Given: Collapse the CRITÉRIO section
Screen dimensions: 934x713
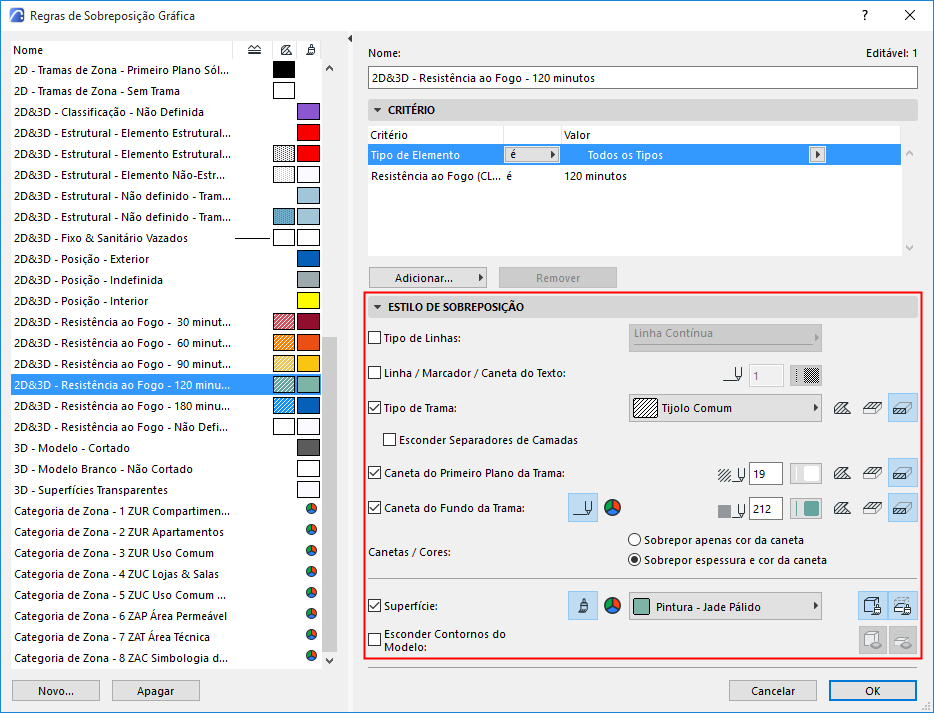Looking at the screenshot, I should 377,110.
